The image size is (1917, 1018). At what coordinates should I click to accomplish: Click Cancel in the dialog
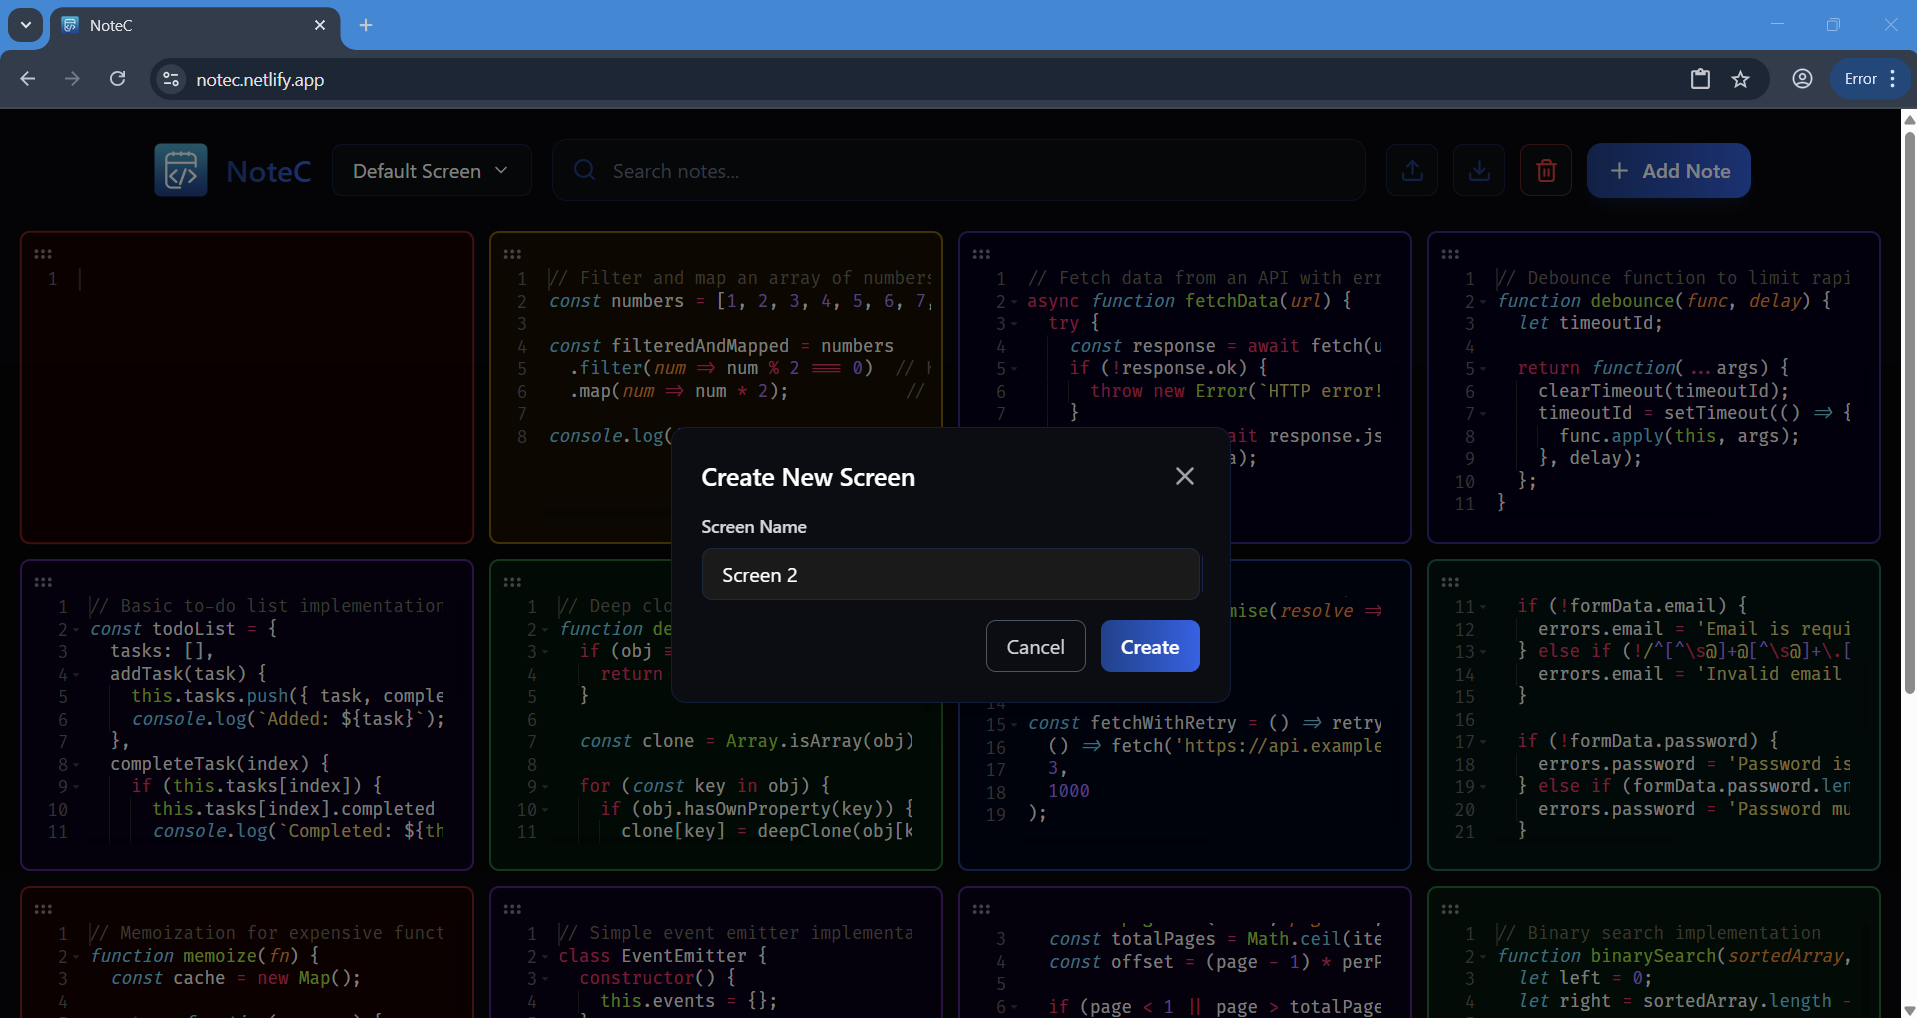[1035, 646]
